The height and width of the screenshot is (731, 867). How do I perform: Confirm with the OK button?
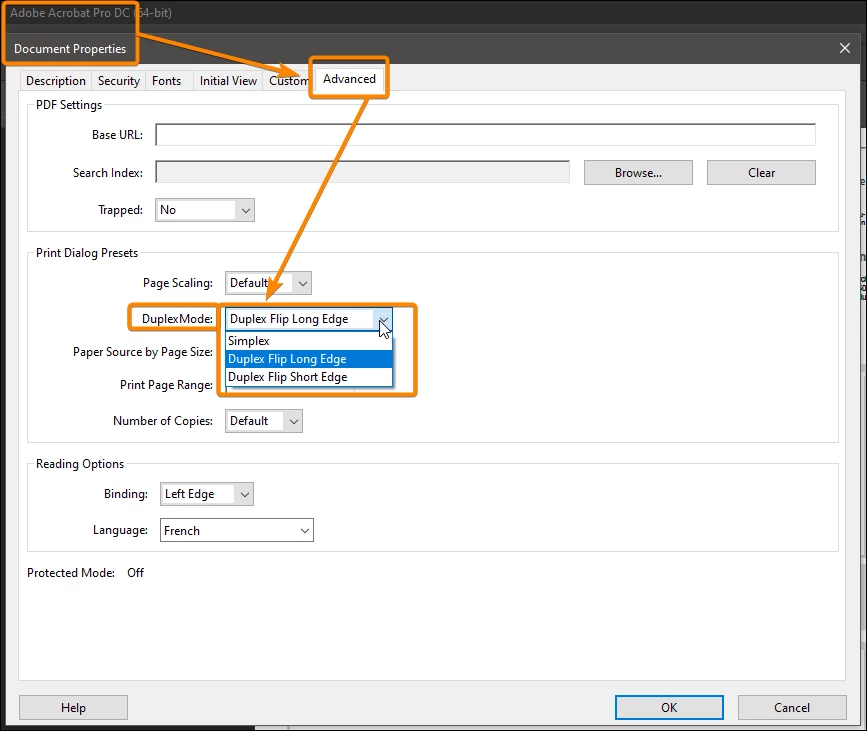(669, 708)
